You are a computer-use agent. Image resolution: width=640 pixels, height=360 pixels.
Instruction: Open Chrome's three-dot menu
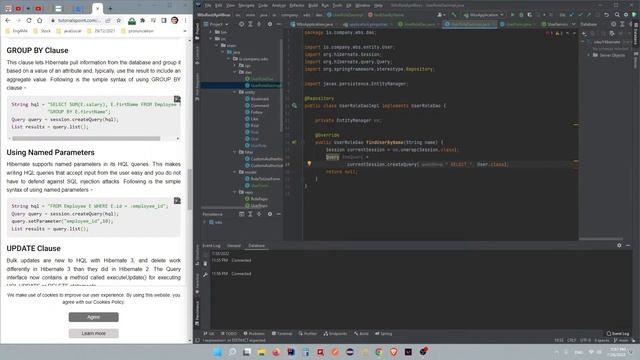(186, 20)
